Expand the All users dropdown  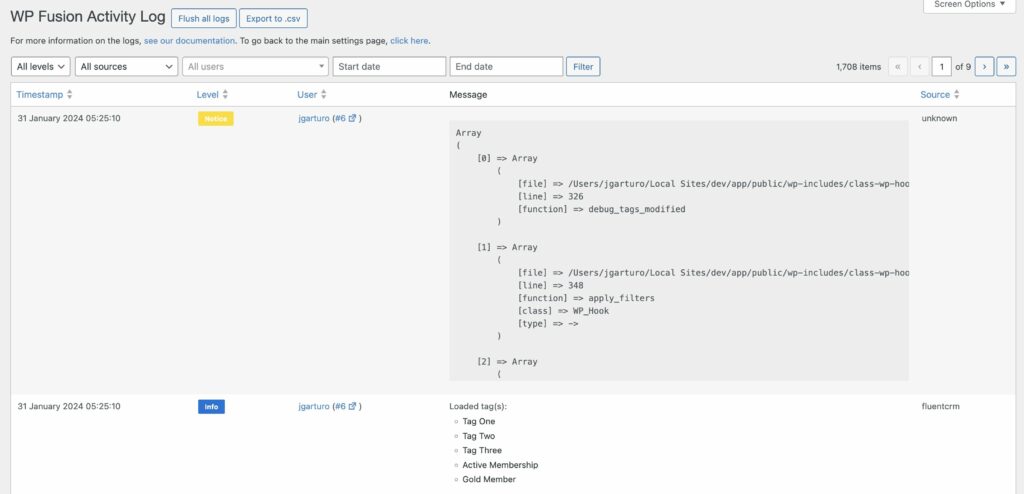pyautogui.click(x=255, y=67)
